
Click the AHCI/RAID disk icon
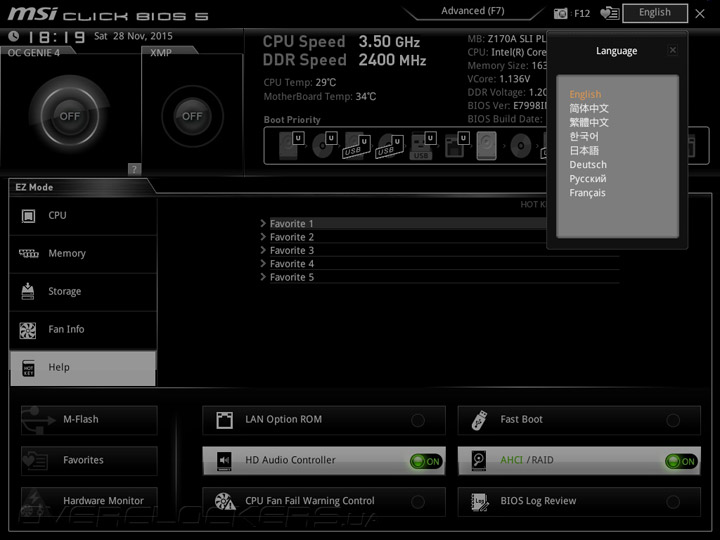pos(479,461)
